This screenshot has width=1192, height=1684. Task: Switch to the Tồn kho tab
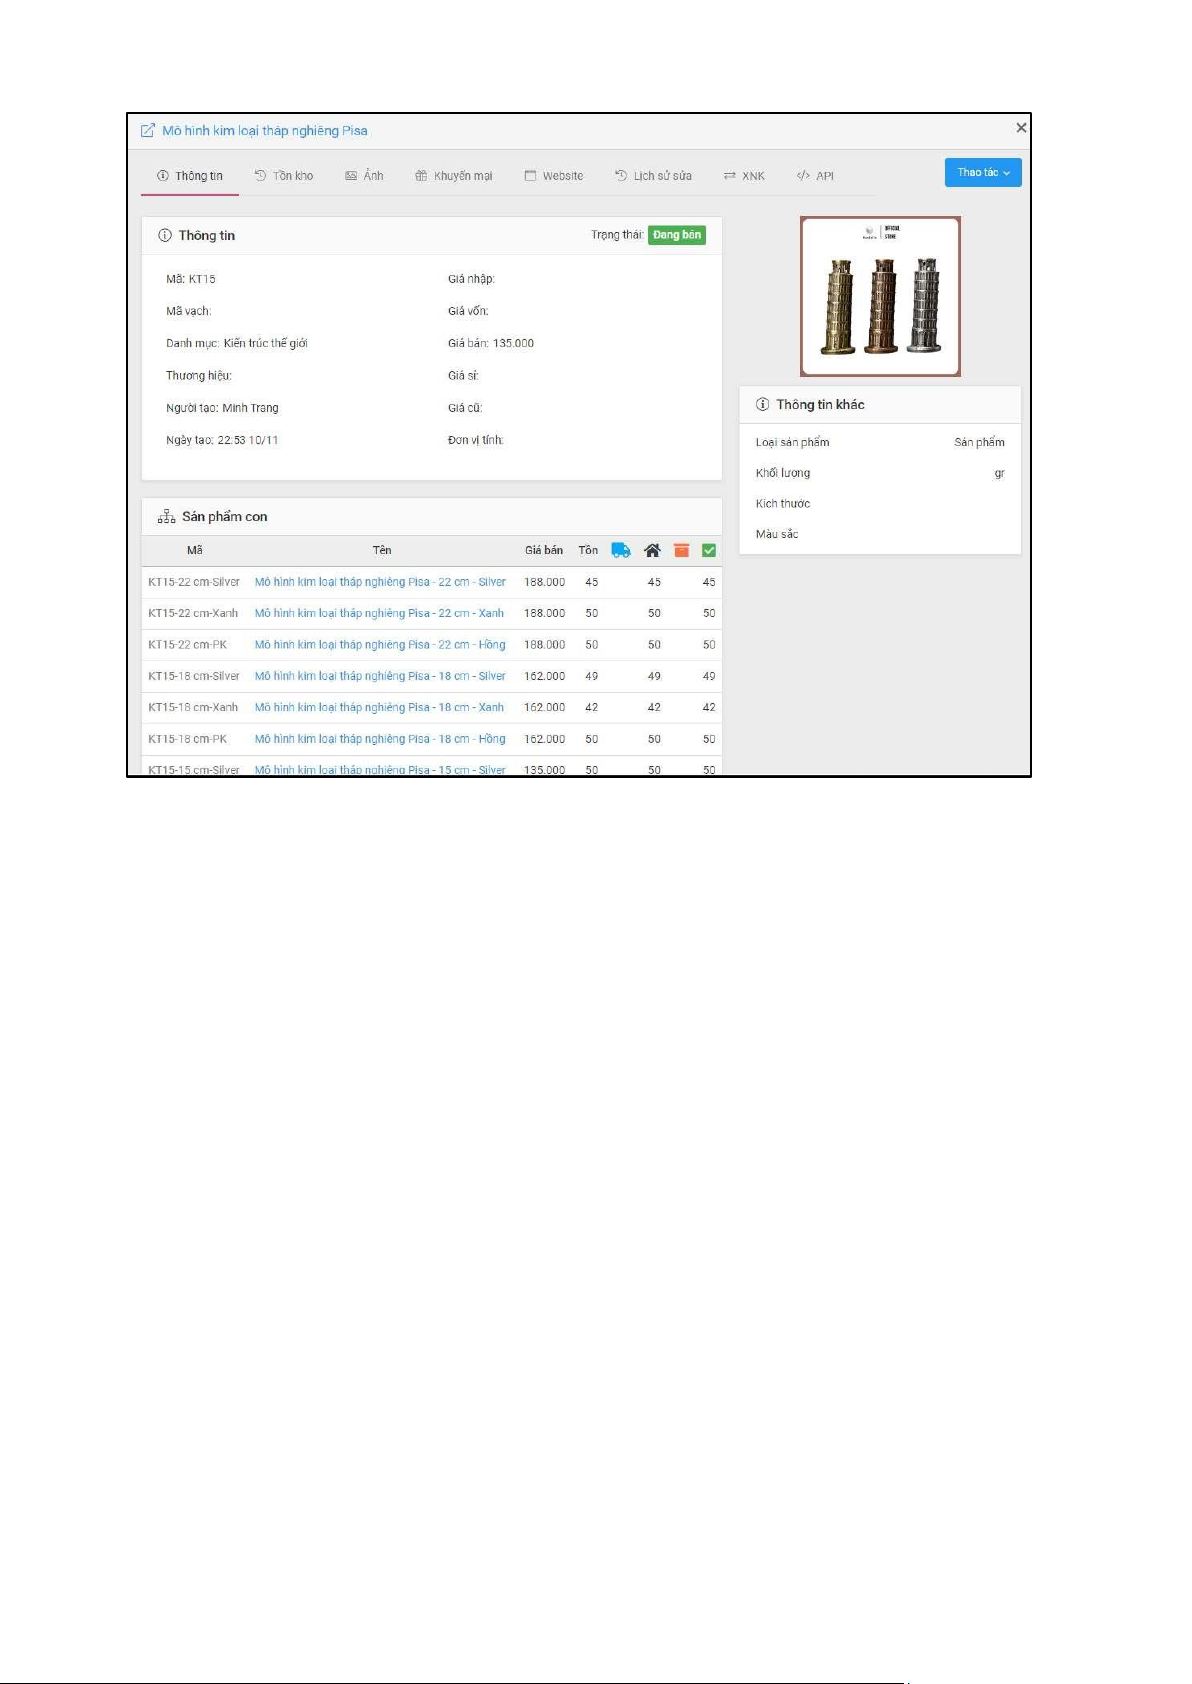pos(284,176)
